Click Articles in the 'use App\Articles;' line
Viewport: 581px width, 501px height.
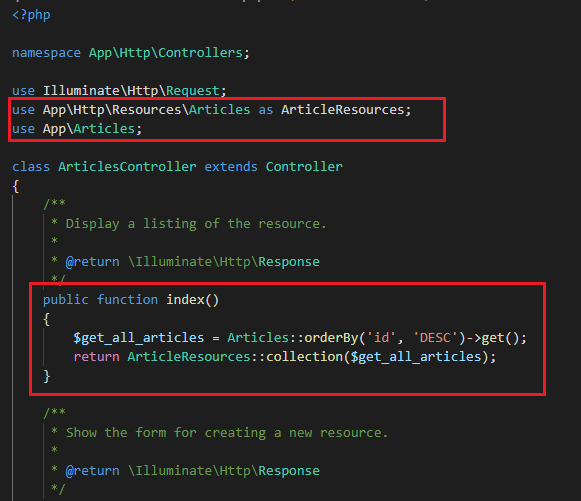pos(104,129)
